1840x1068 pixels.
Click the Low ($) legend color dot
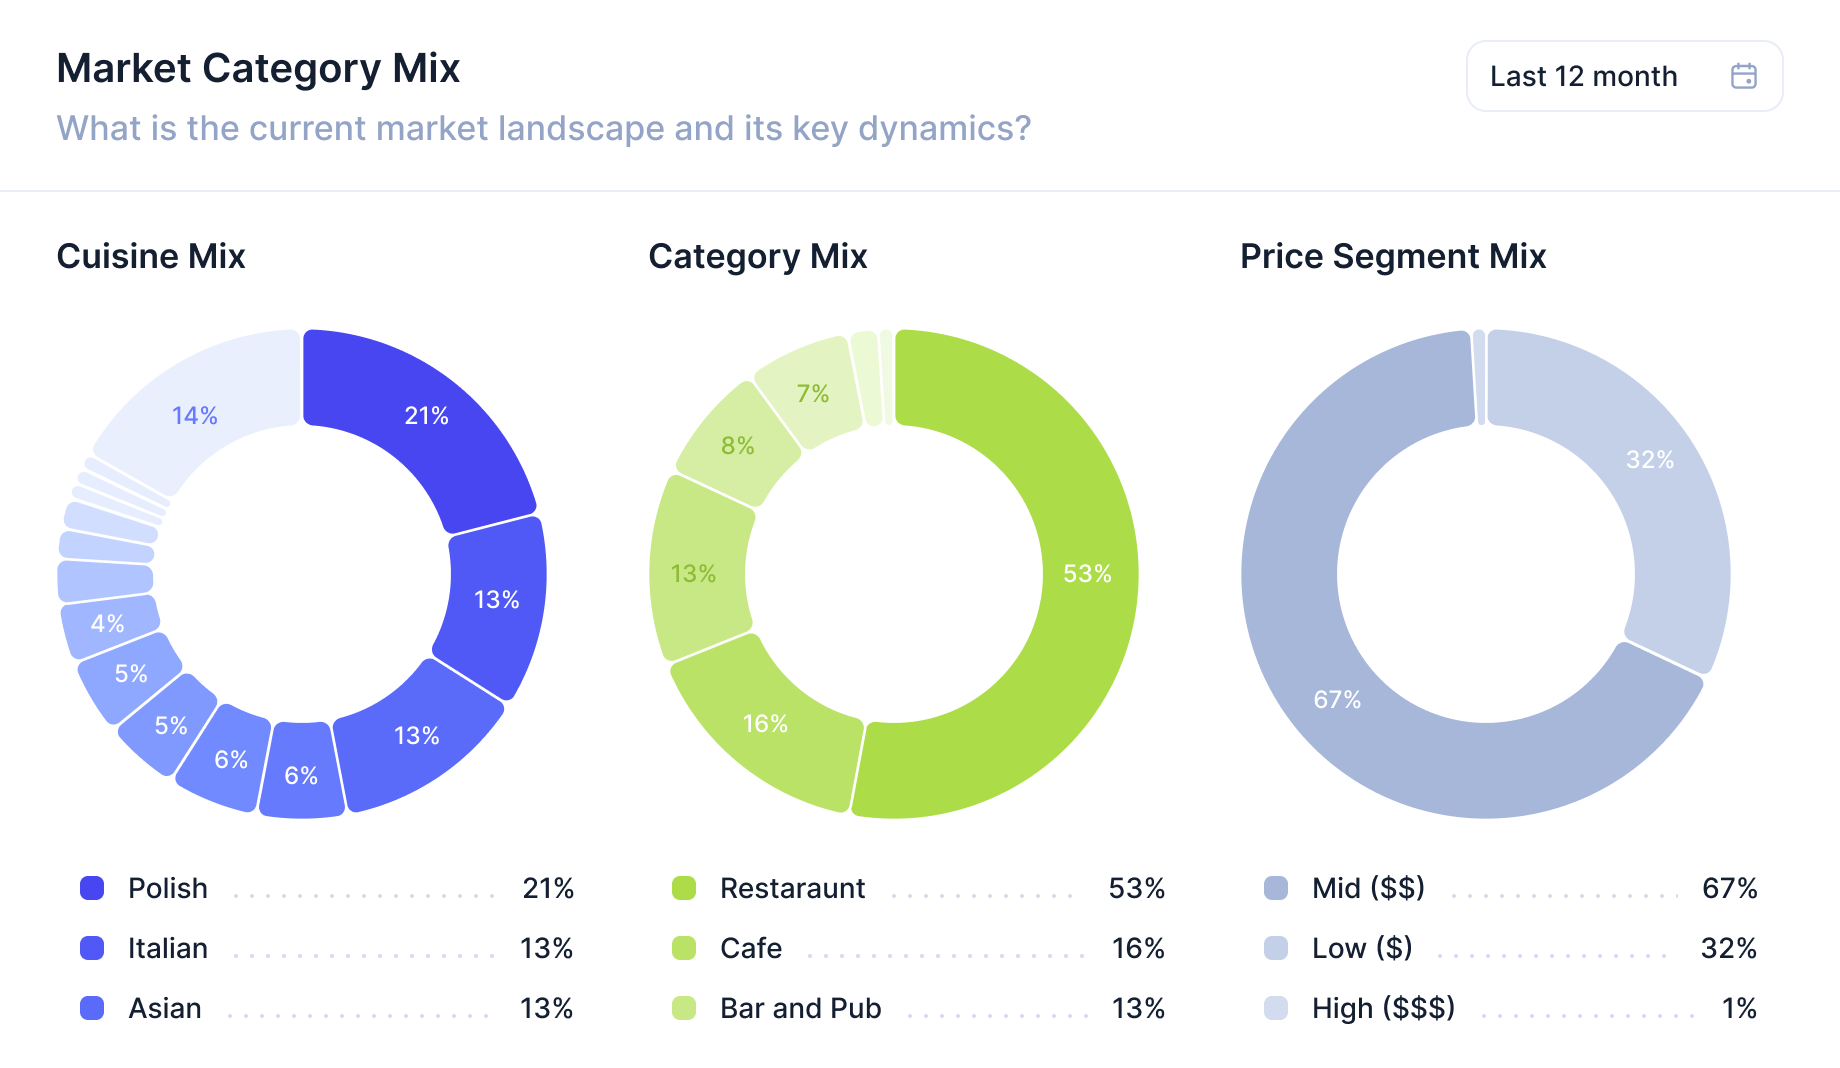(1276, 948)
